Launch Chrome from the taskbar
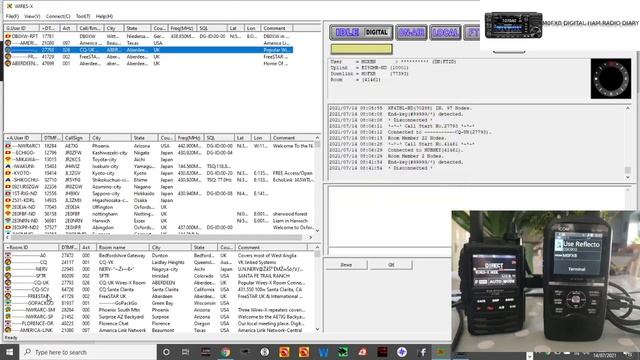 click(x=225, y=352)
